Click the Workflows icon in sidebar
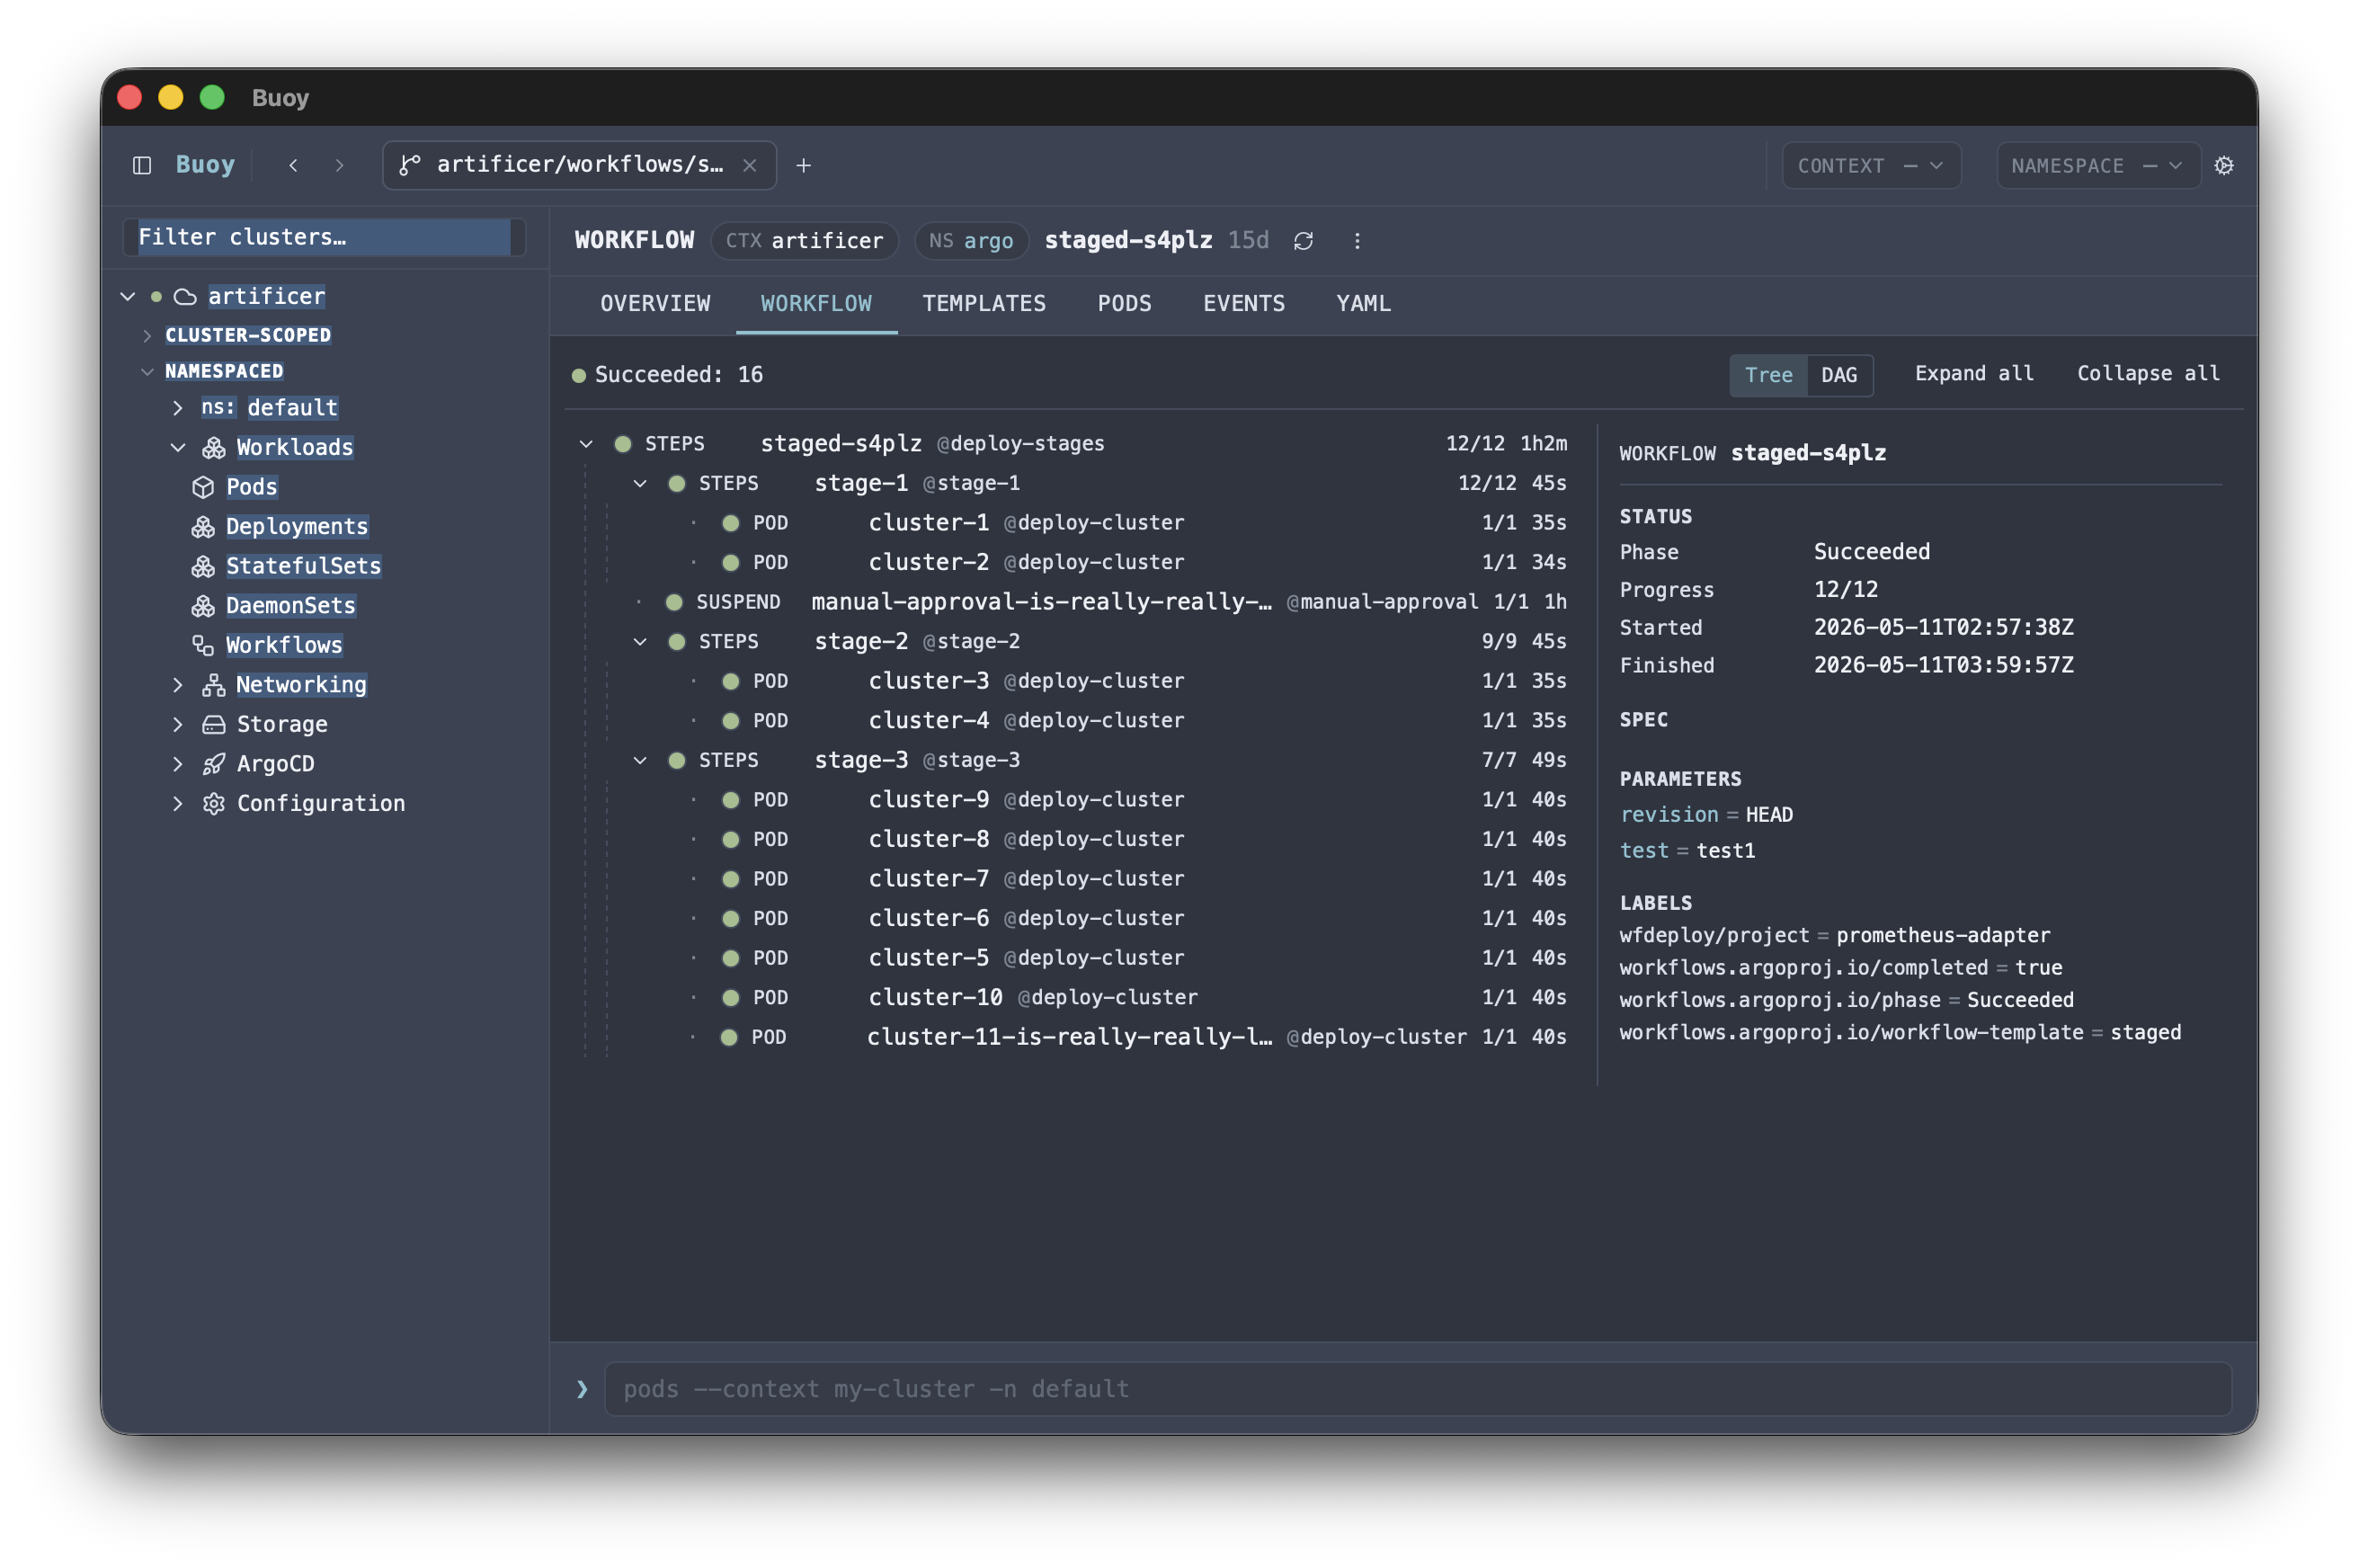The width and height of the screenshot is (2359, 1568). point(203,645)
